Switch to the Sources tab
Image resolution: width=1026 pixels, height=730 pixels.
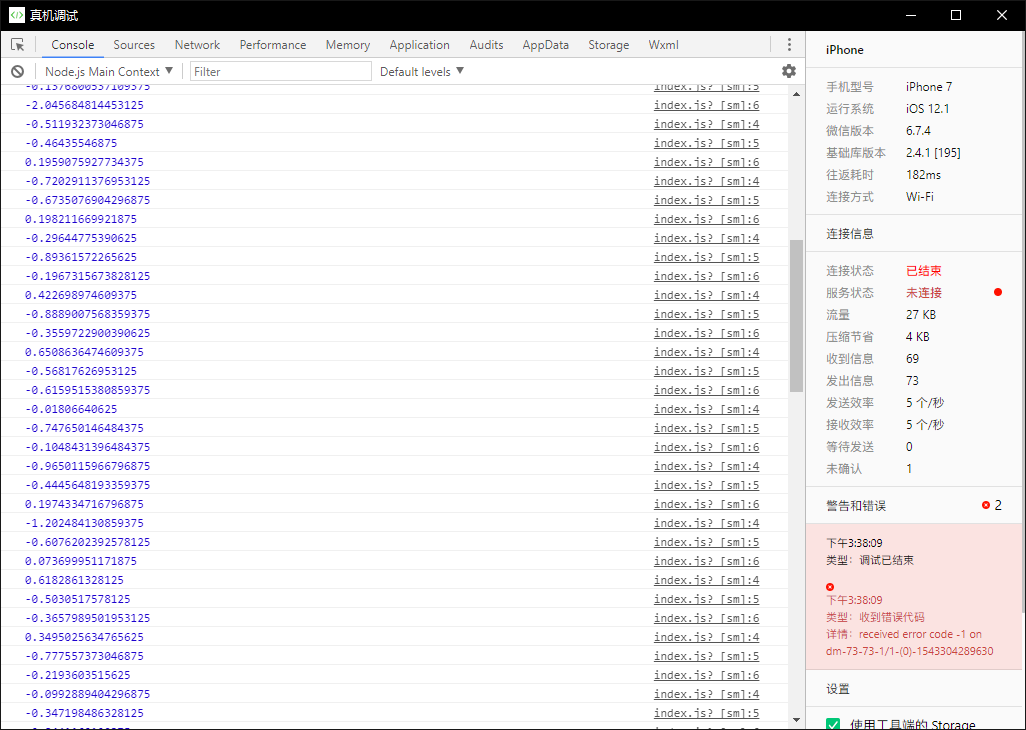134,45
